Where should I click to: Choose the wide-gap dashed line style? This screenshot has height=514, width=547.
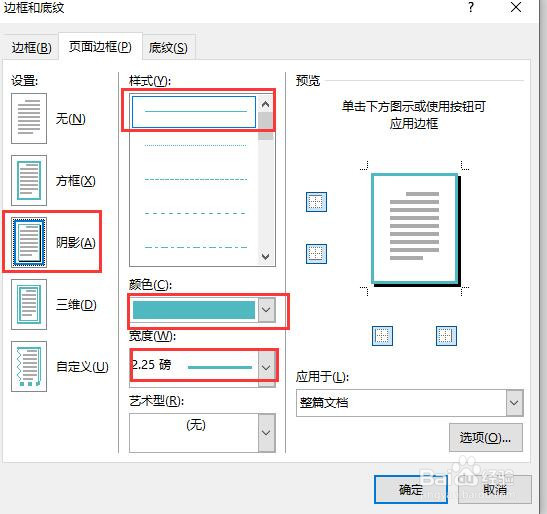pos(195,213)
